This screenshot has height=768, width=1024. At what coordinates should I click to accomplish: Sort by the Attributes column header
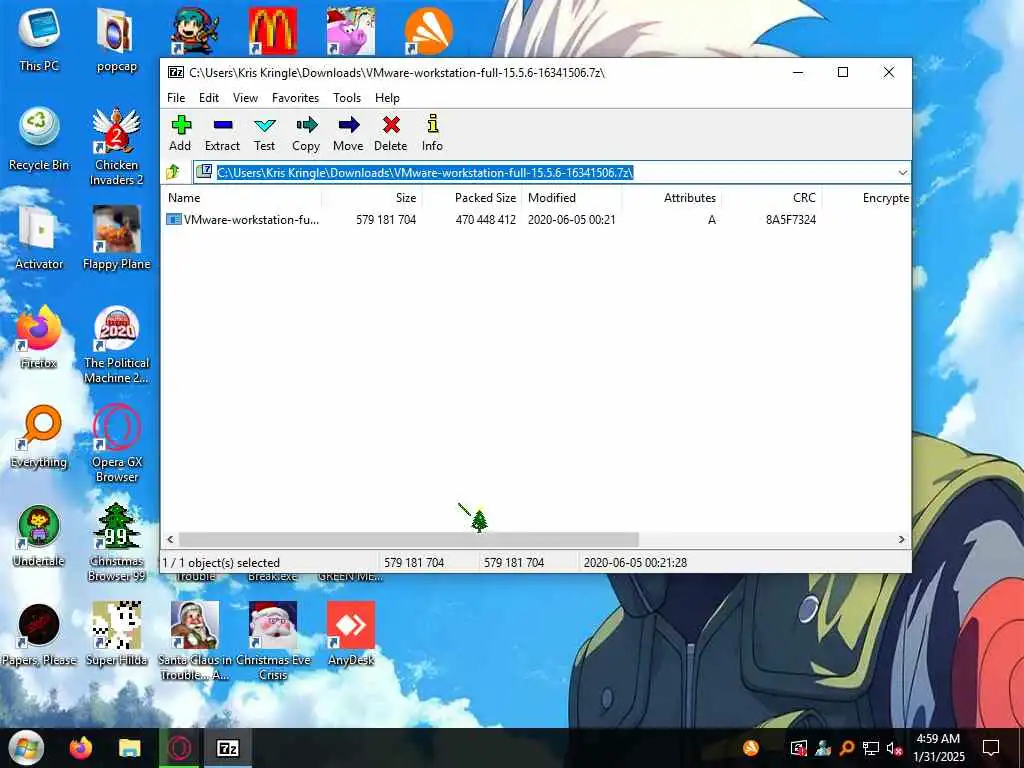tap(671, 198)
